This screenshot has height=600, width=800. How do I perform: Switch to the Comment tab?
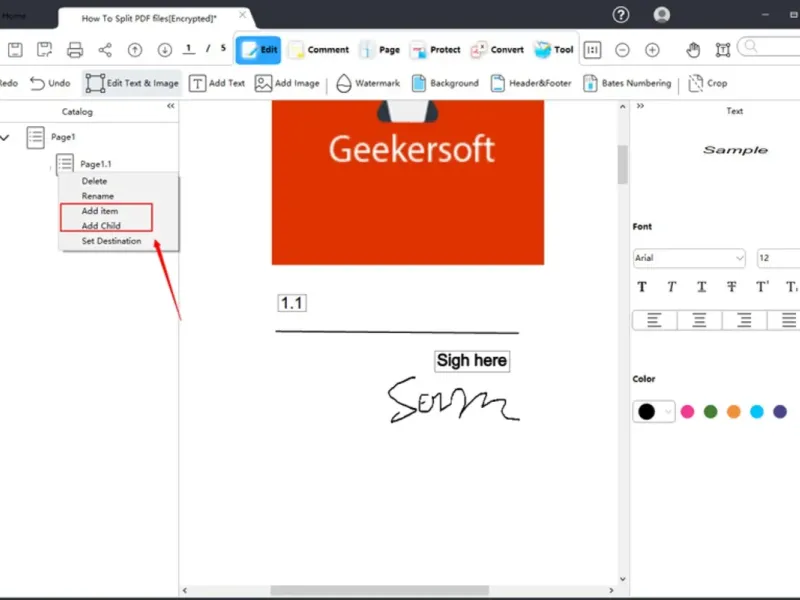click(x=319, y=49)
